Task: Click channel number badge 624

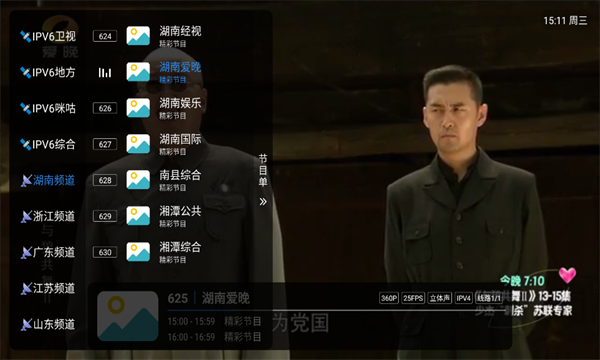Action: coord(105,36)
